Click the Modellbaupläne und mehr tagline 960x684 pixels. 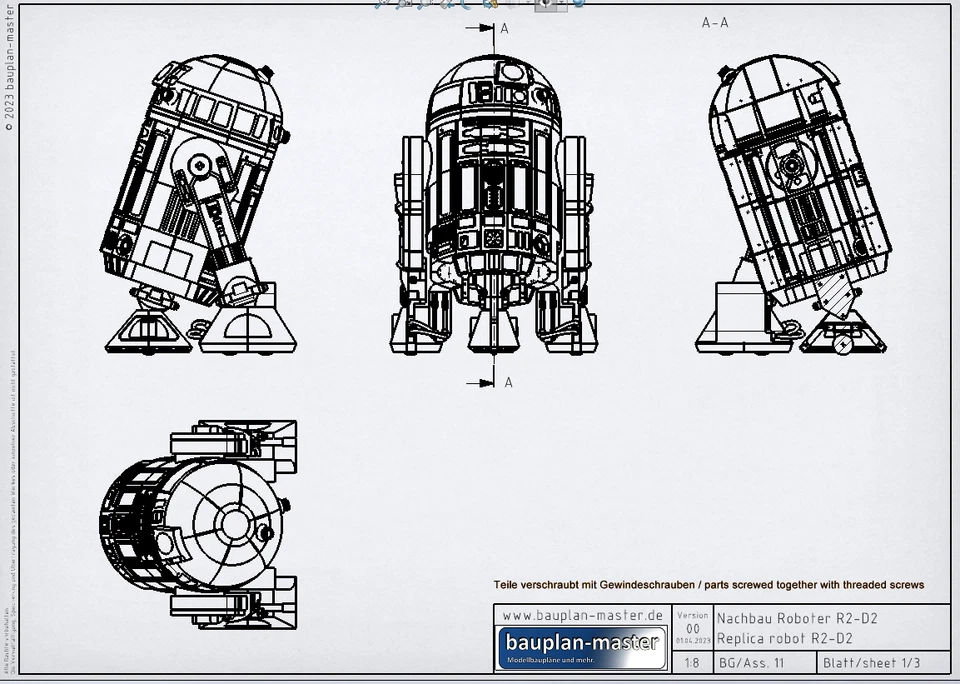click(x=551, y=660)
